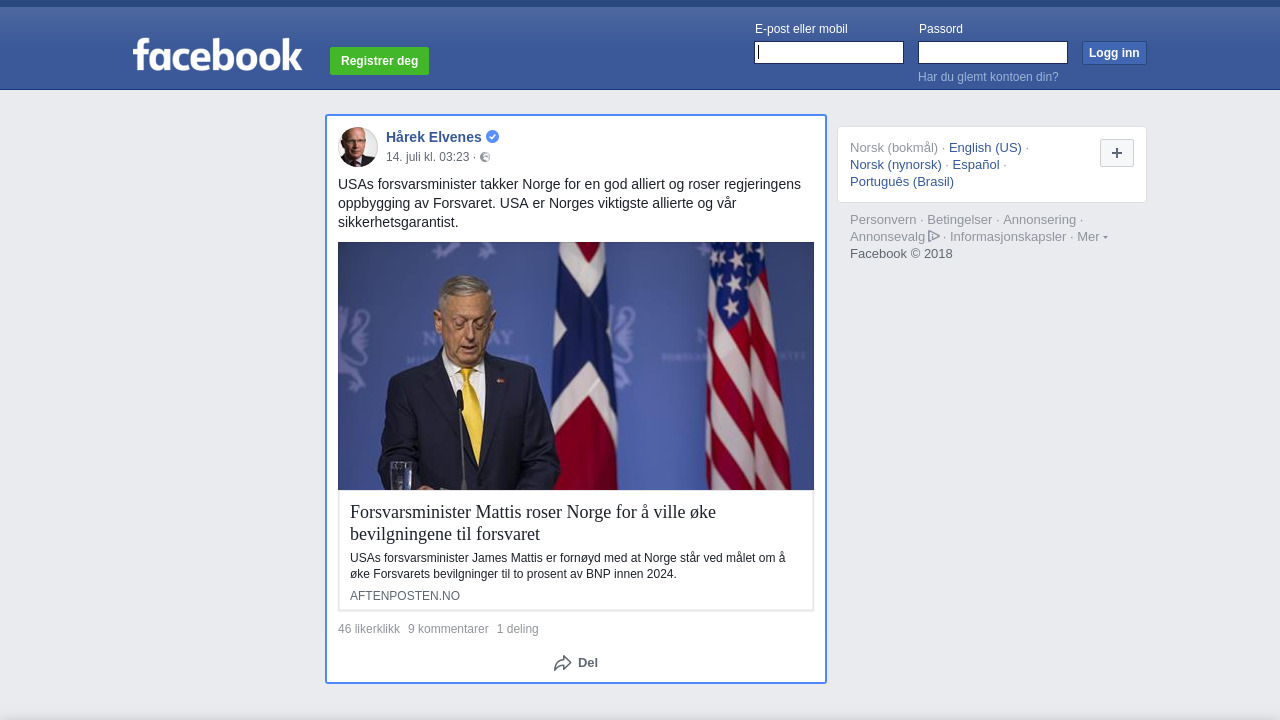Click the Registrer deg button
The width and height of the screenshot is (1280, 720).
click(379, 61)
